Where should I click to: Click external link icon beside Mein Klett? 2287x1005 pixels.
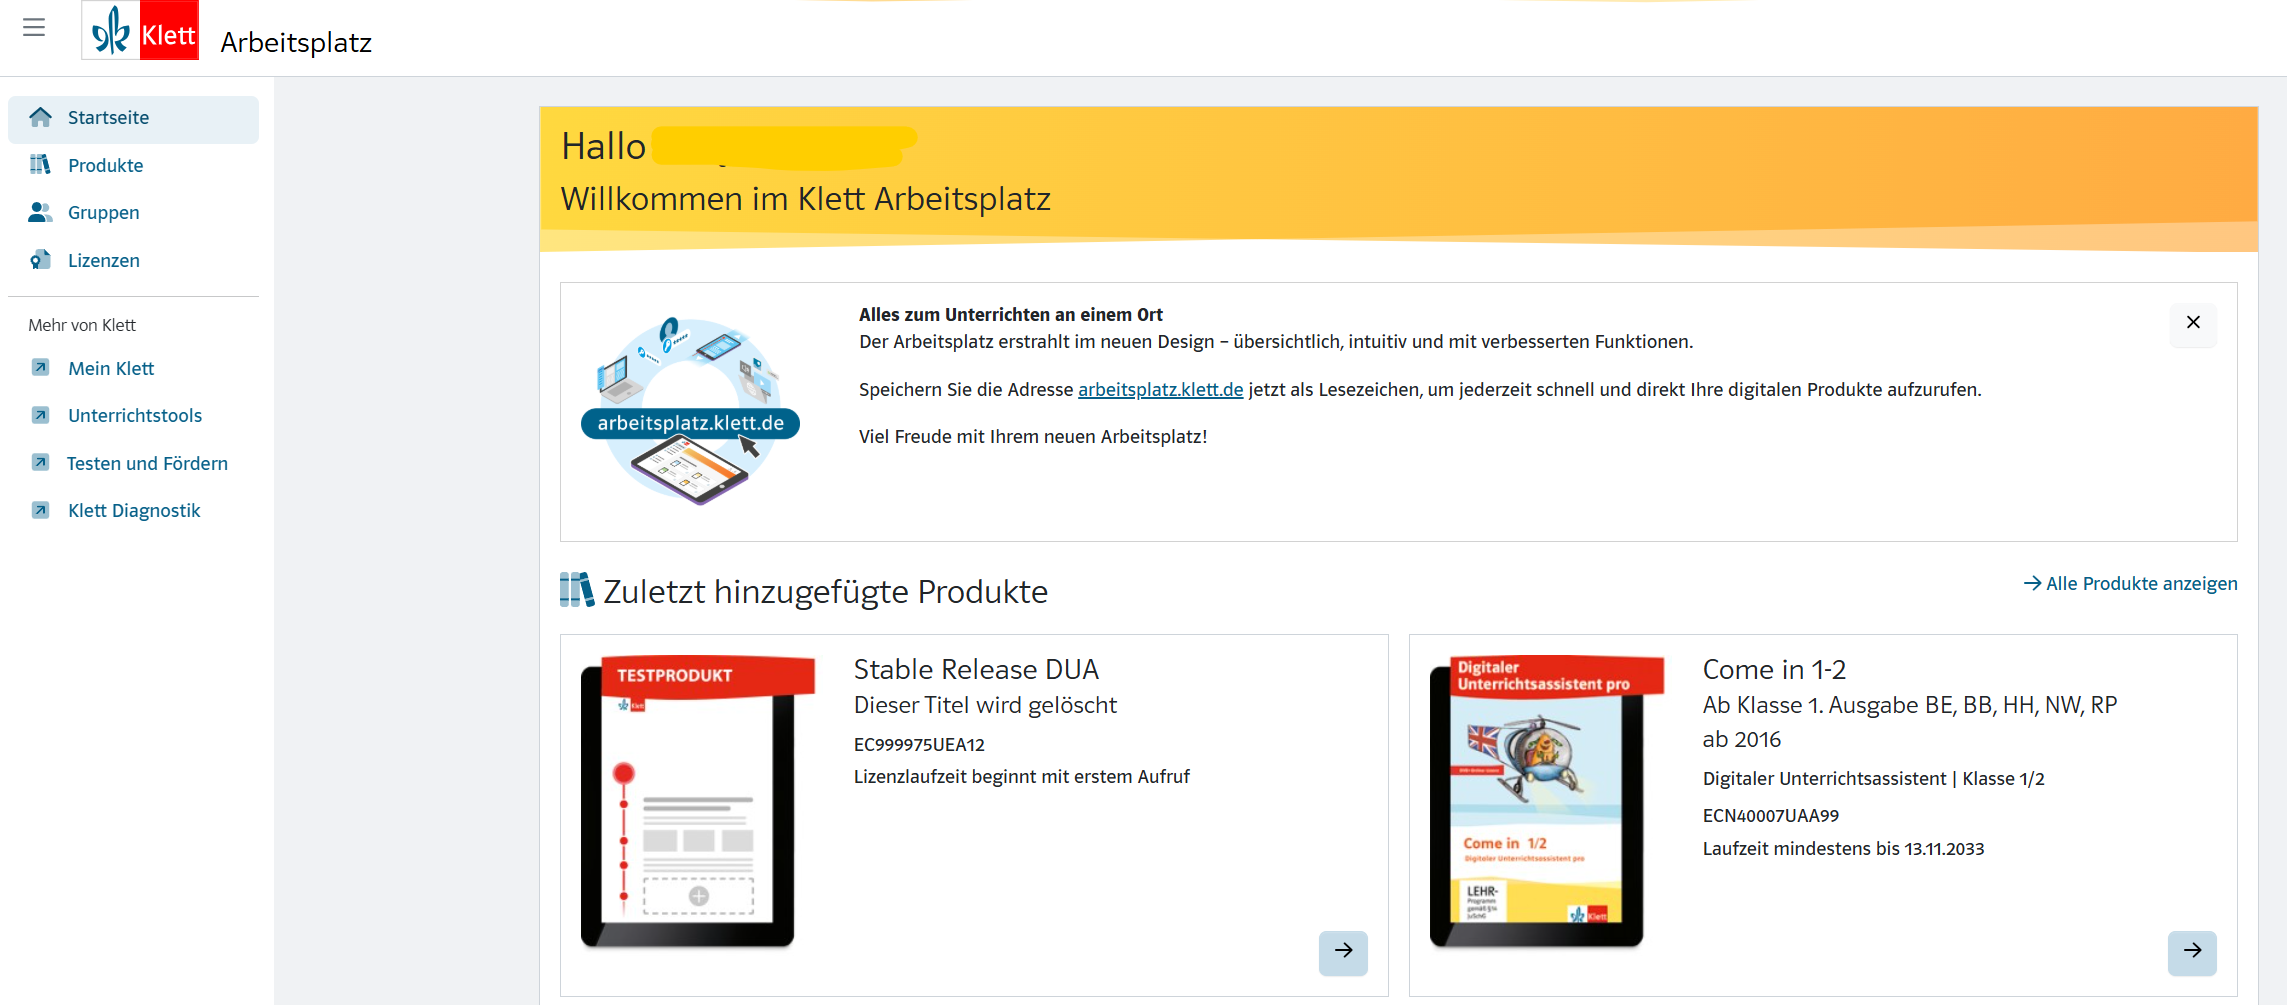coord(40,368)
